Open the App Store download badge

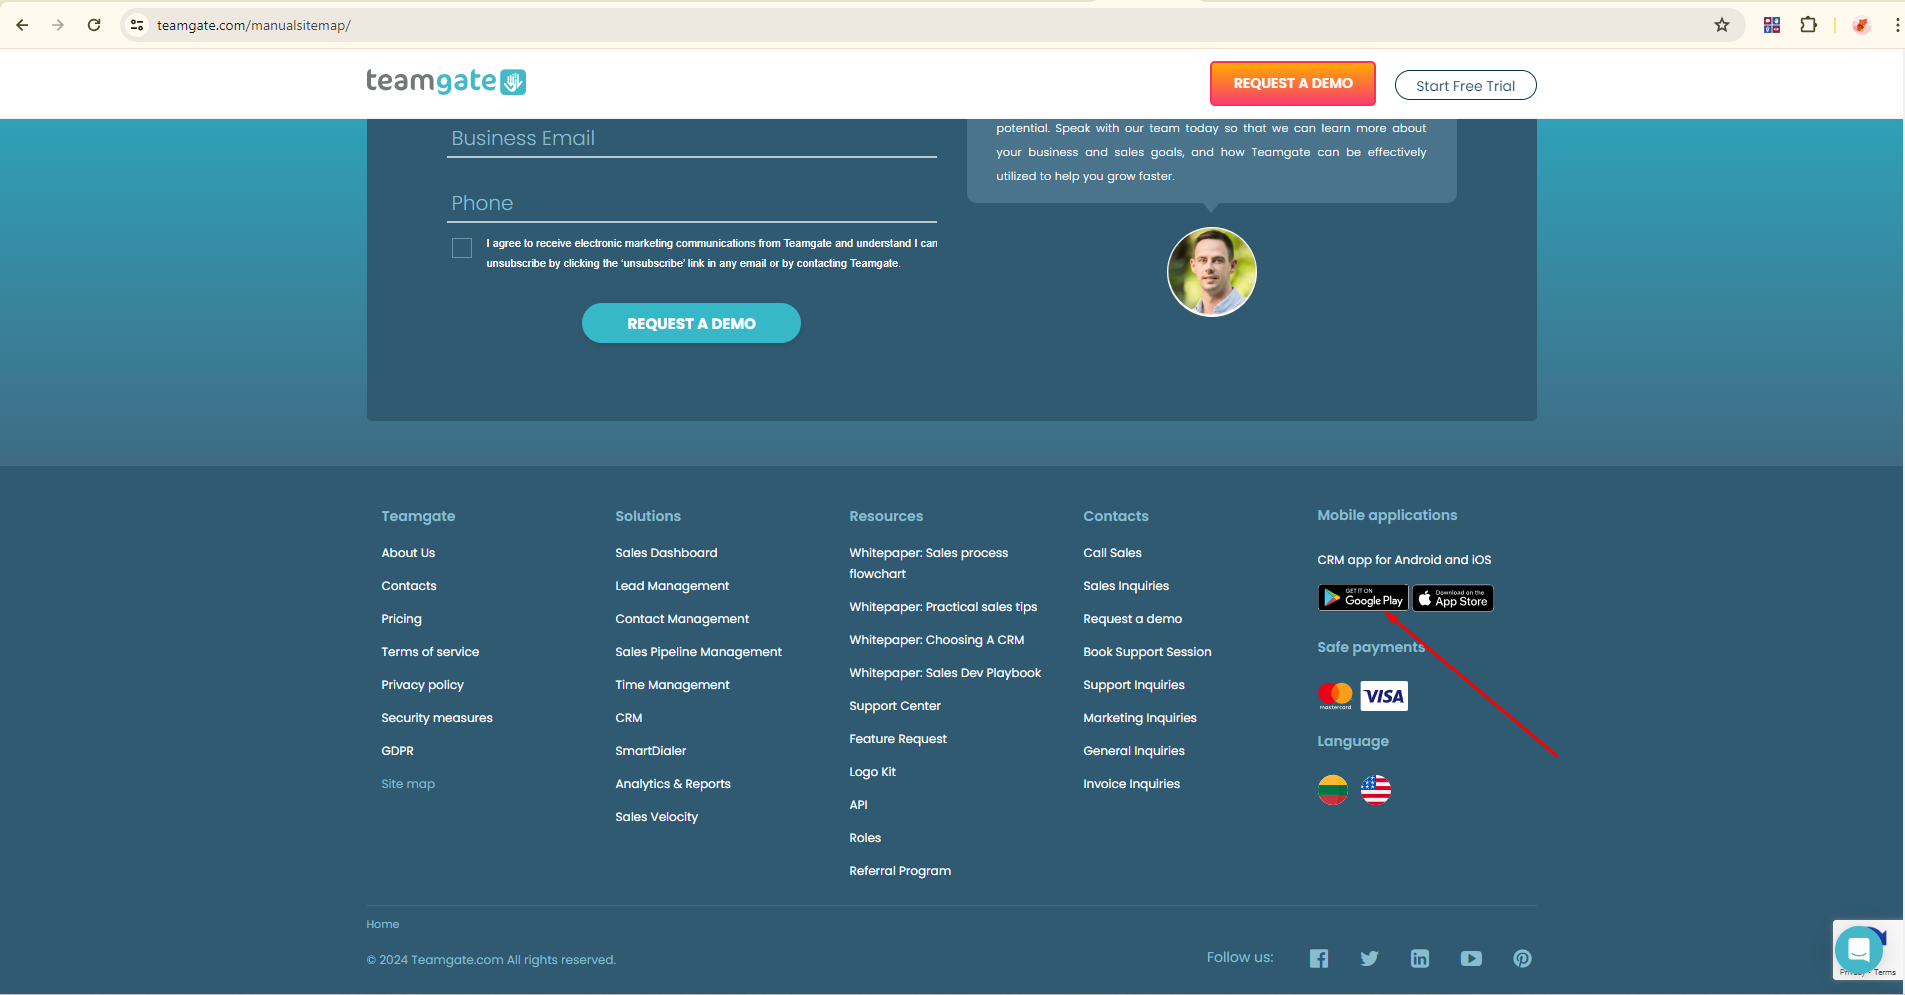tap(1453, 598)
